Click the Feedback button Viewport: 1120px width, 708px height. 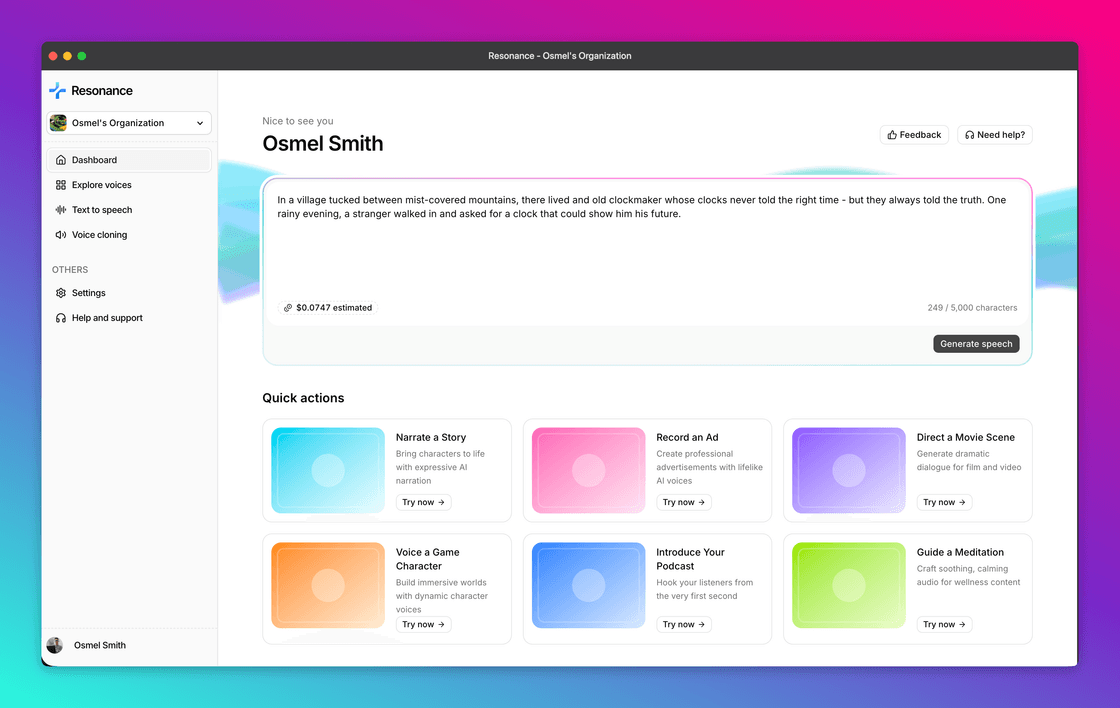914,135
